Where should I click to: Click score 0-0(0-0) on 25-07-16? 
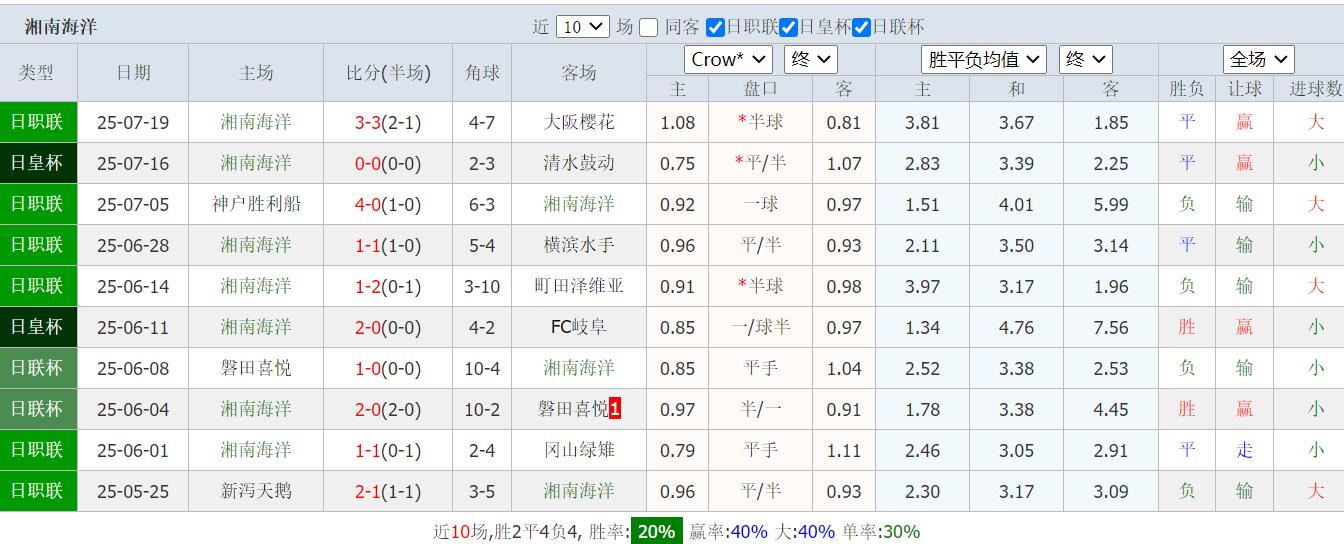tap(388, 164)
